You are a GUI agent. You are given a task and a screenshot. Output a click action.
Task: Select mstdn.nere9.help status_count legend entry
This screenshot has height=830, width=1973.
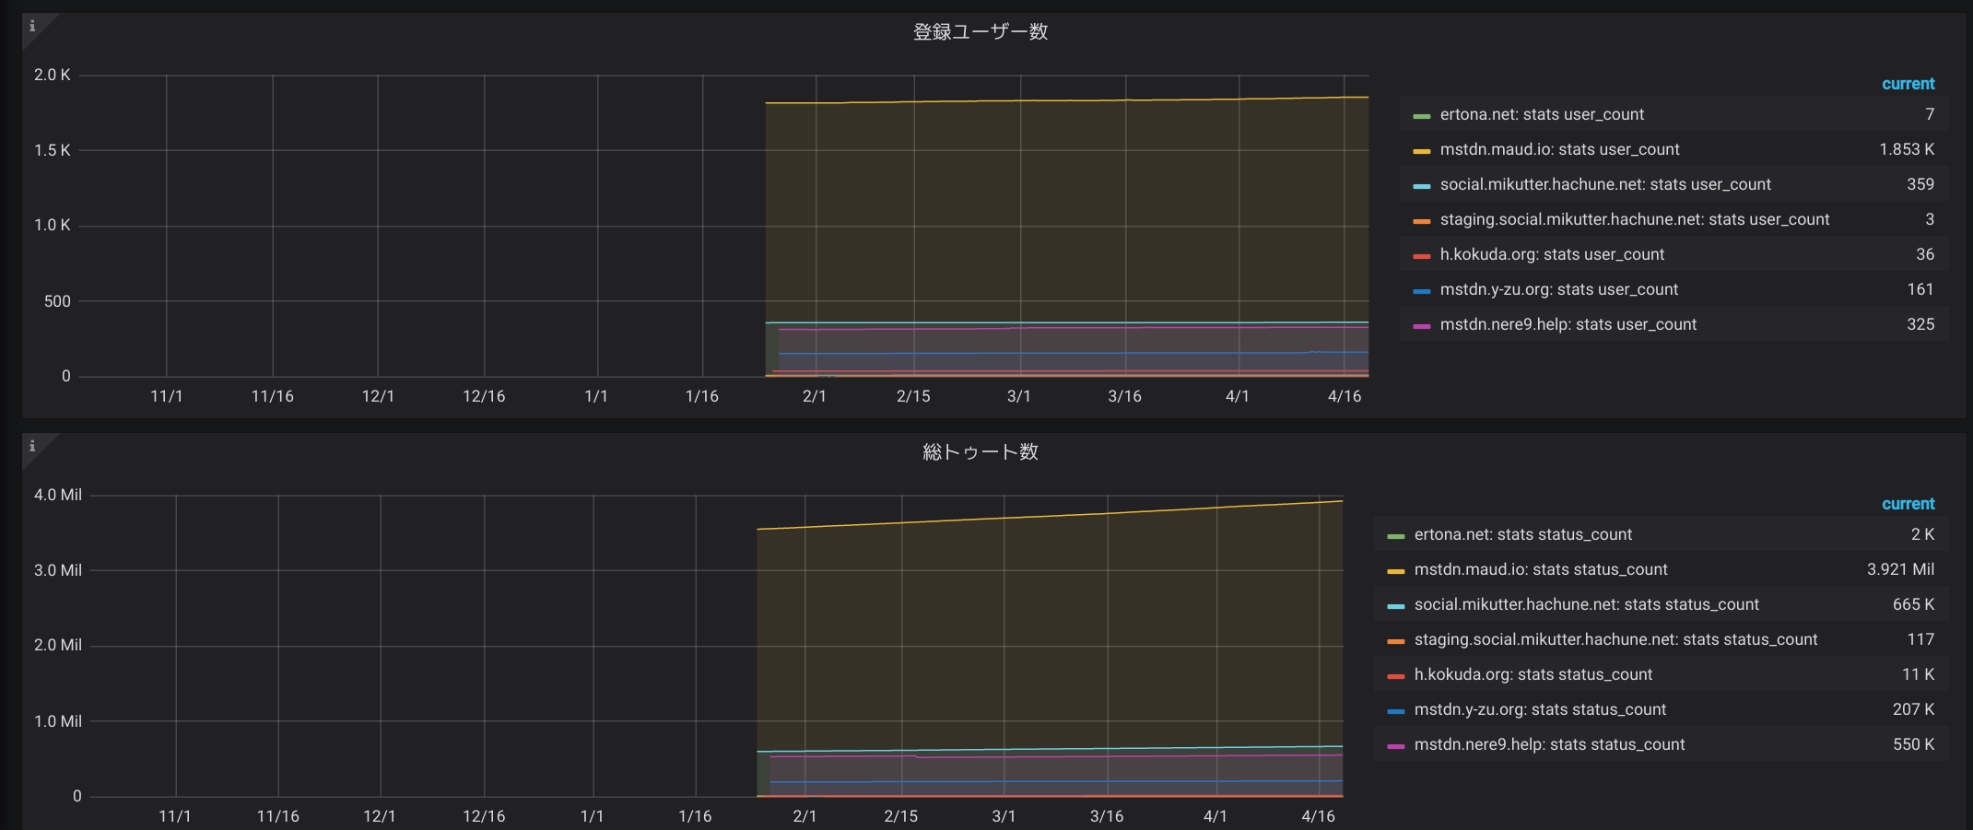pyautogui.click(x=1549, y=745)
